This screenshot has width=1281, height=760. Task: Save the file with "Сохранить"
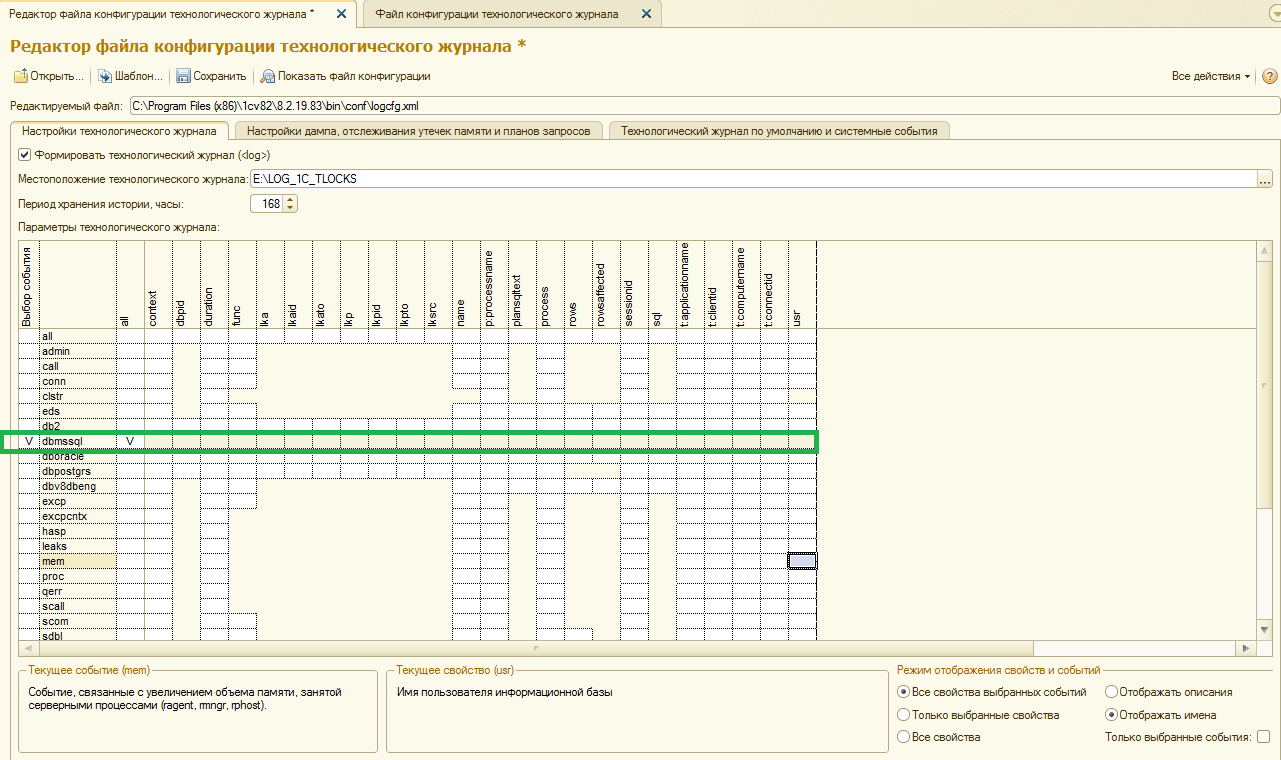pos(211,76)
